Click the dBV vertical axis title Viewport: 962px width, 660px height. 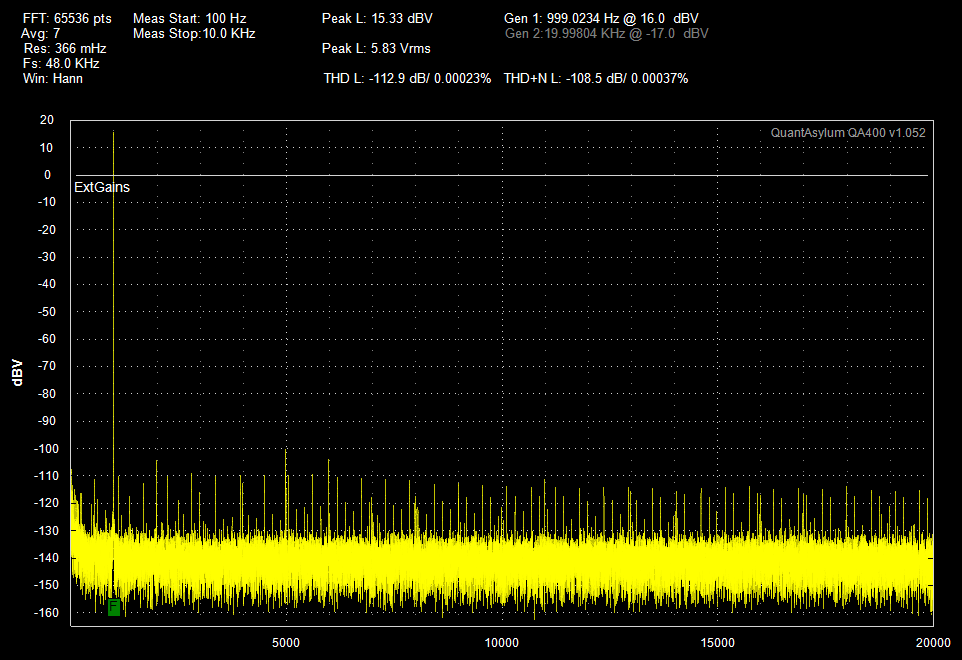[17, 373]
